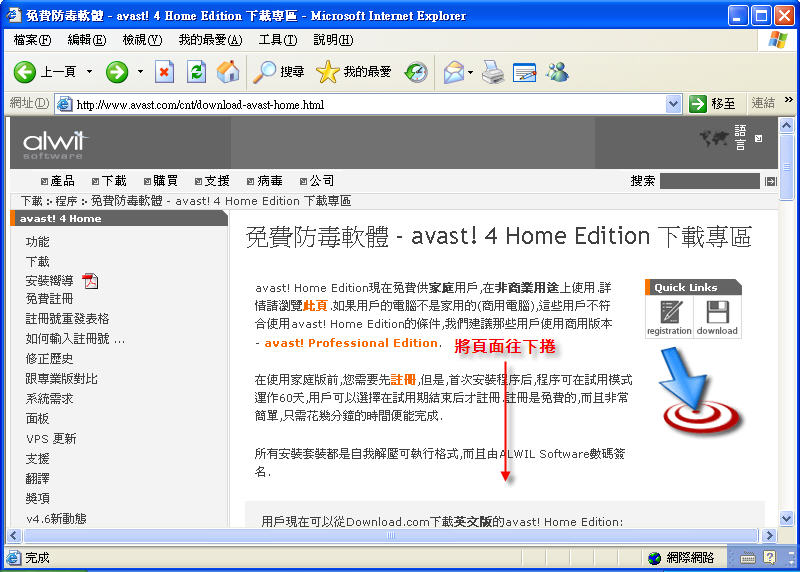800x572 pixels.
Task: Open 系統需求 sidebar link
Action: pos(49,399)
